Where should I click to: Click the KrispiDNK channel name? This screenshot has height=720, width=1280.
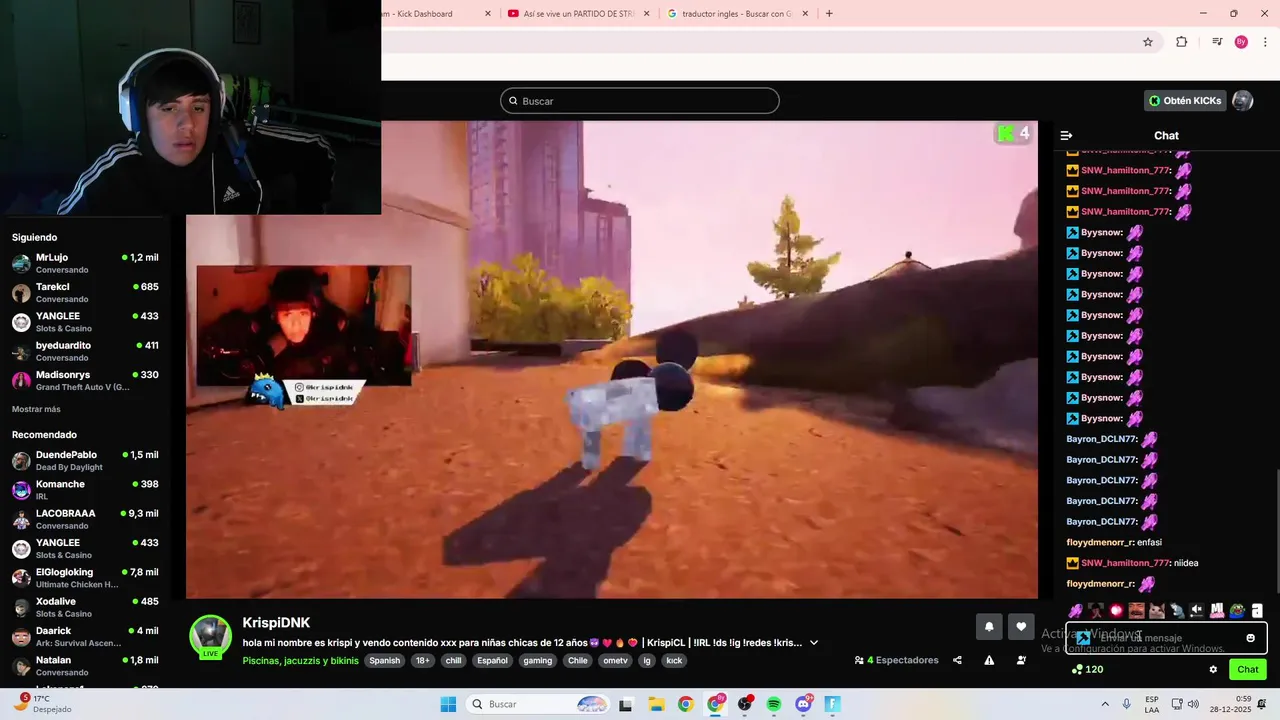tap(276, 623)
